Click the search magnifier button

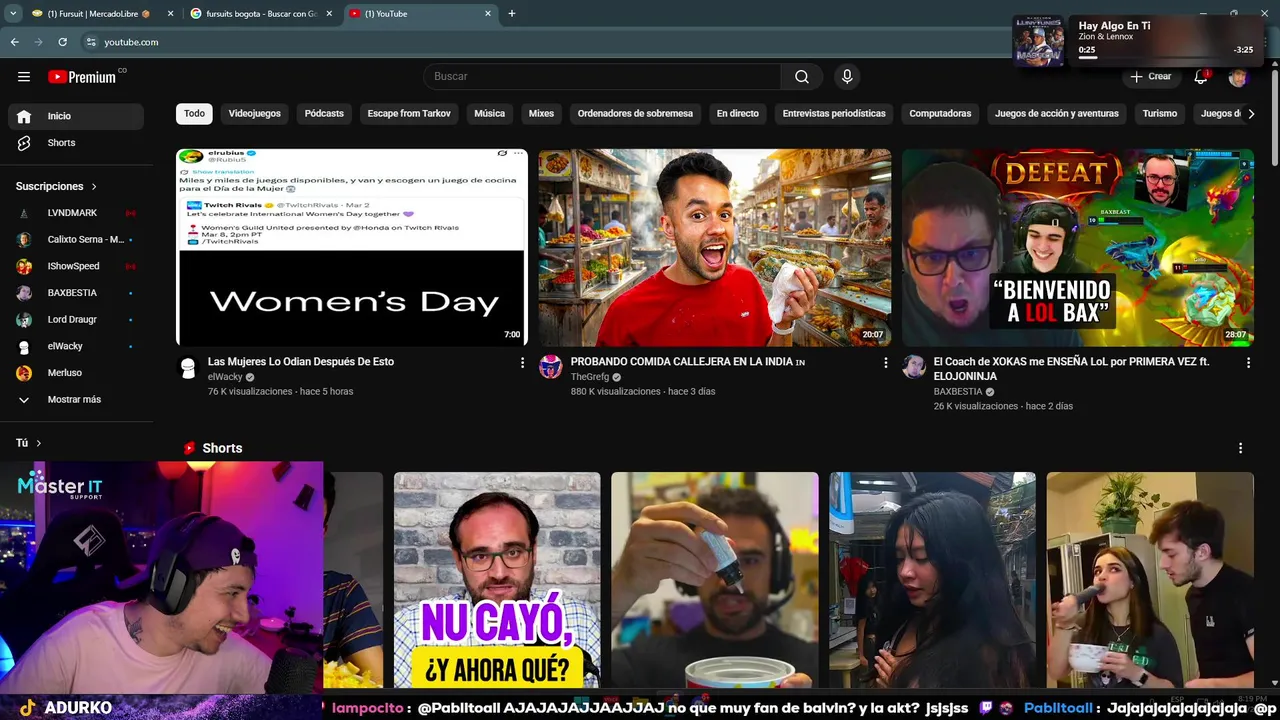pyautogui.click(x=802, y=77)
